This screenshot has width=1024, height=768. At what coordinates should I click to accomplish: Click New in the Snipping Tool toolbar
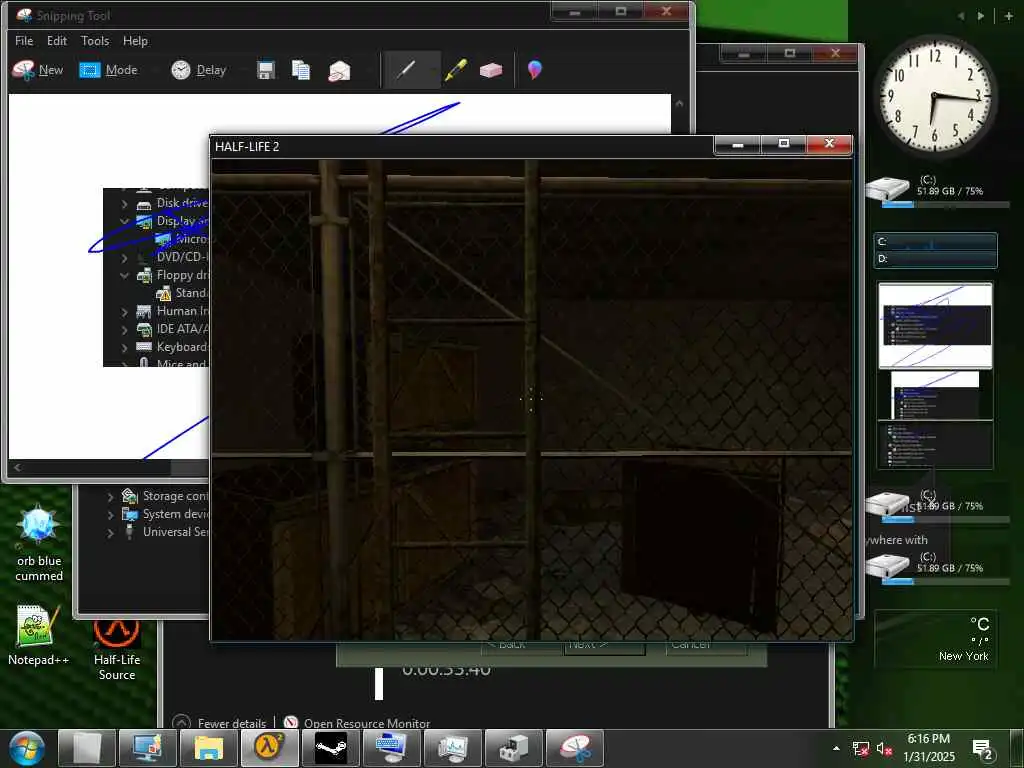[x=38, y=70]
